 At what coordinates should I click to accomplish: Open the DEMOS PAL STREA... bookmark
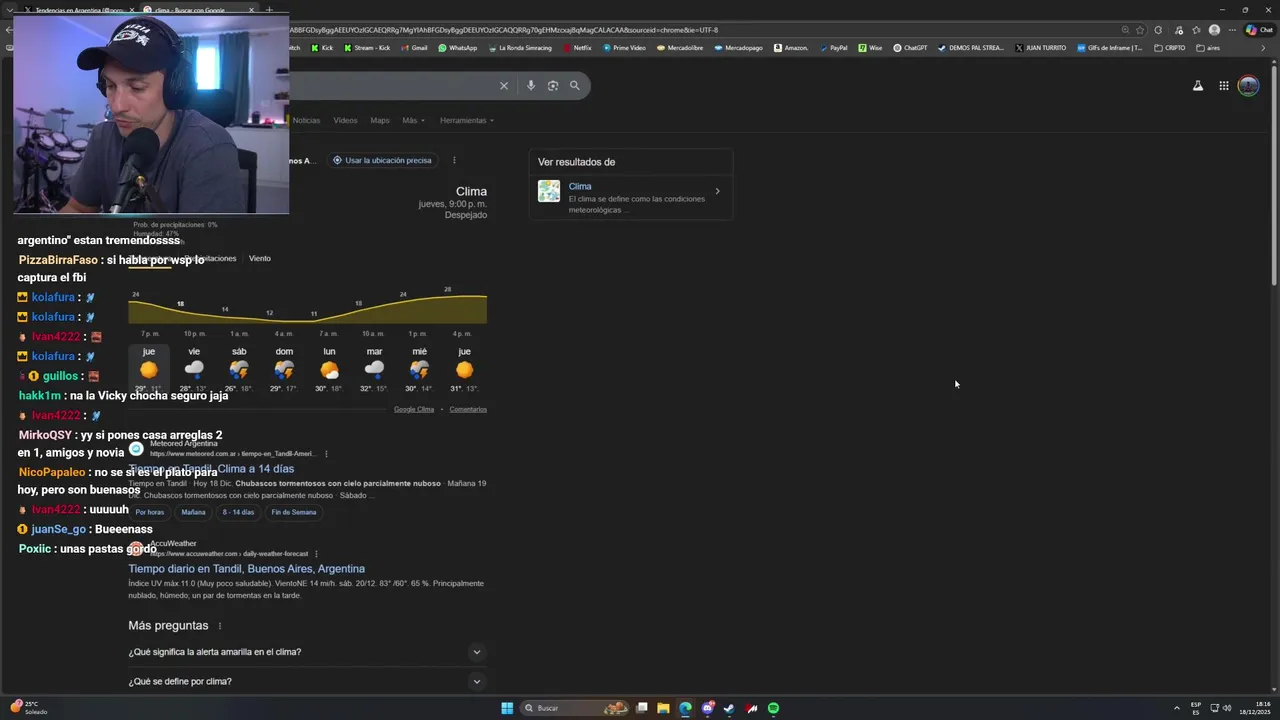coord(971,48)
